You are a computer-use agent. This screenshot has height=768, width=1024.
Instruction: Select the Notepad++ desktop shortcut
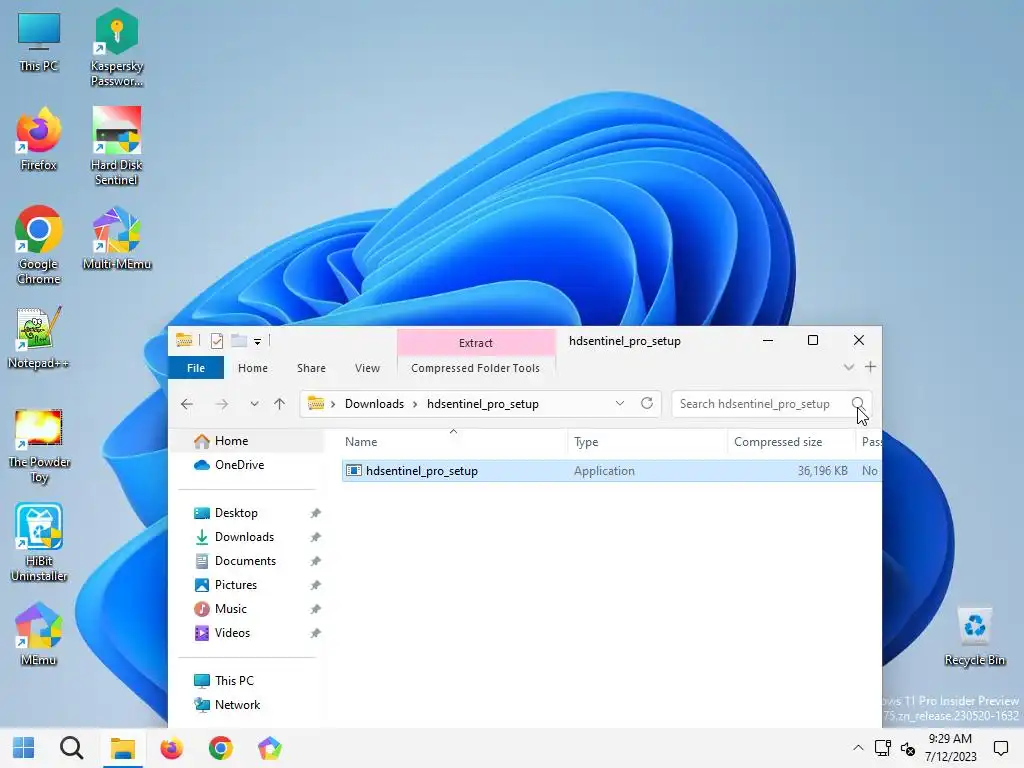coord(39,338)
